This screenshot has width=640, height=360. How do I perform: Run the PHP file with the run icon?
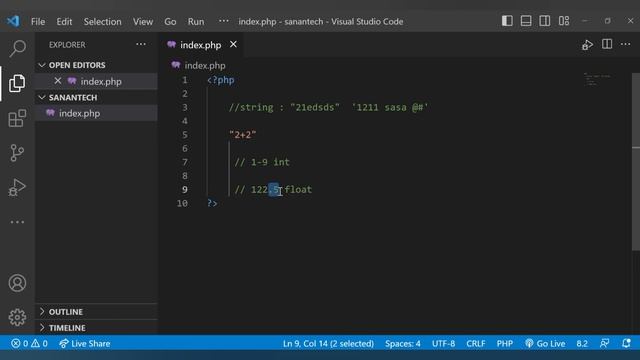click(x=587, y=44)
